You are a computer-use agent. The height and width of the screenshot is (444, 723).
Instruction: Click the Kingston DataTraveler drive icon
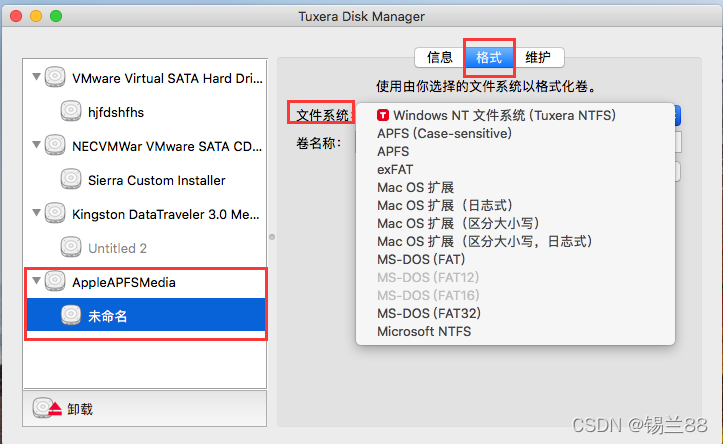(x=55, y=213)
